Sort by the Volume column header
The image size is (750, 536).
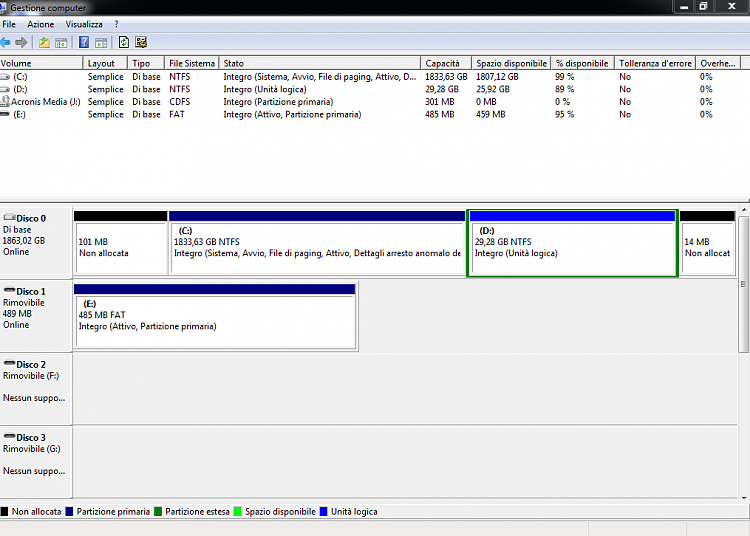tap(41, 63)
